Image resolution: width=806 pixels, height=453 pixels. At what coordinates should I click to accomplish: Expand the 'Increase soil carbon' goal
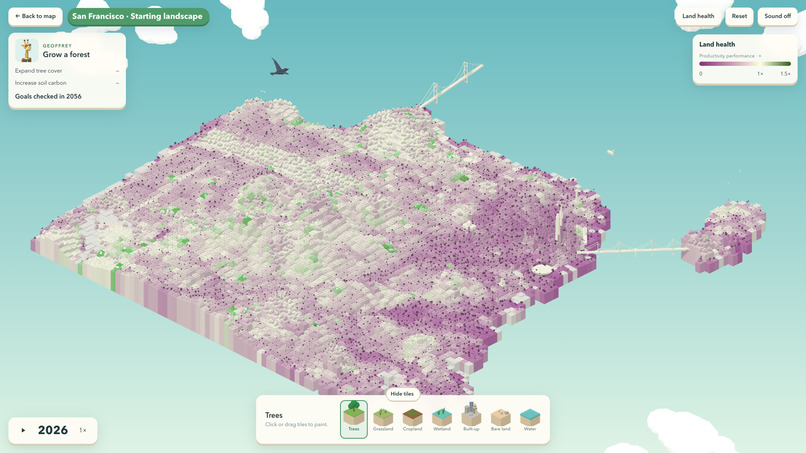(x=67, y=83)
